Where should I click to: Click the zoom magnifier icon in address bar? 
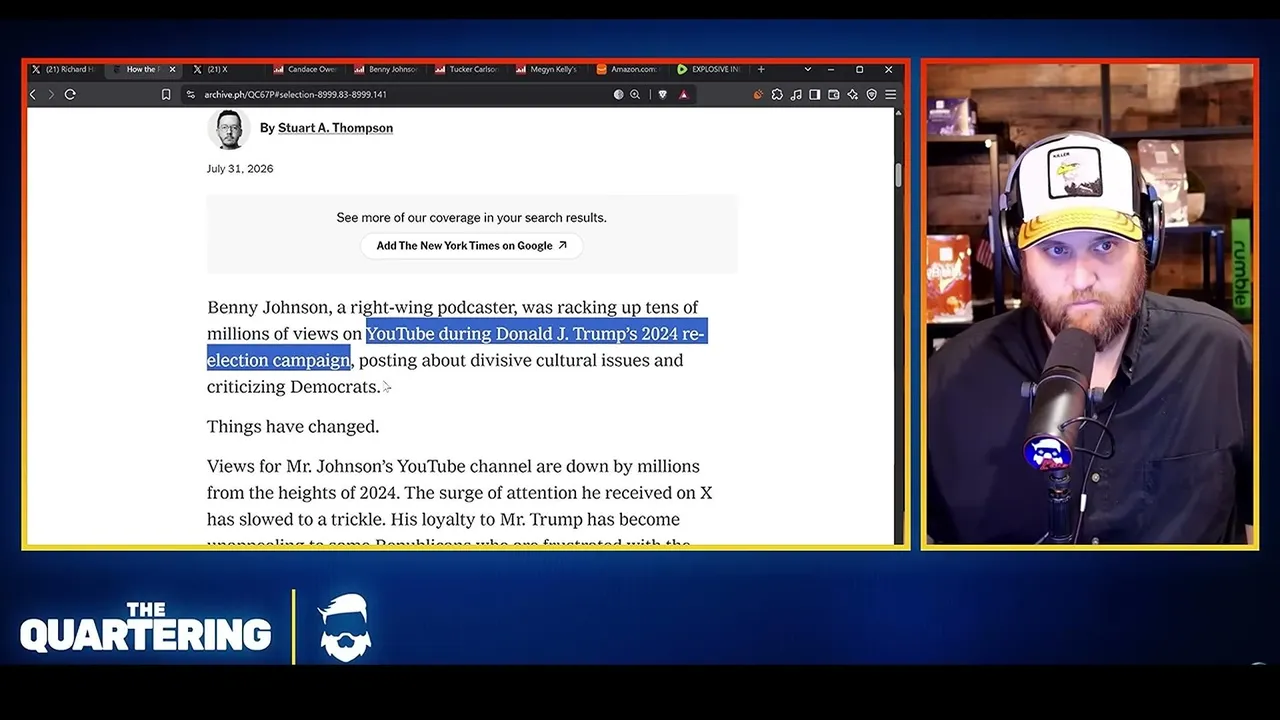coord(635,94)
